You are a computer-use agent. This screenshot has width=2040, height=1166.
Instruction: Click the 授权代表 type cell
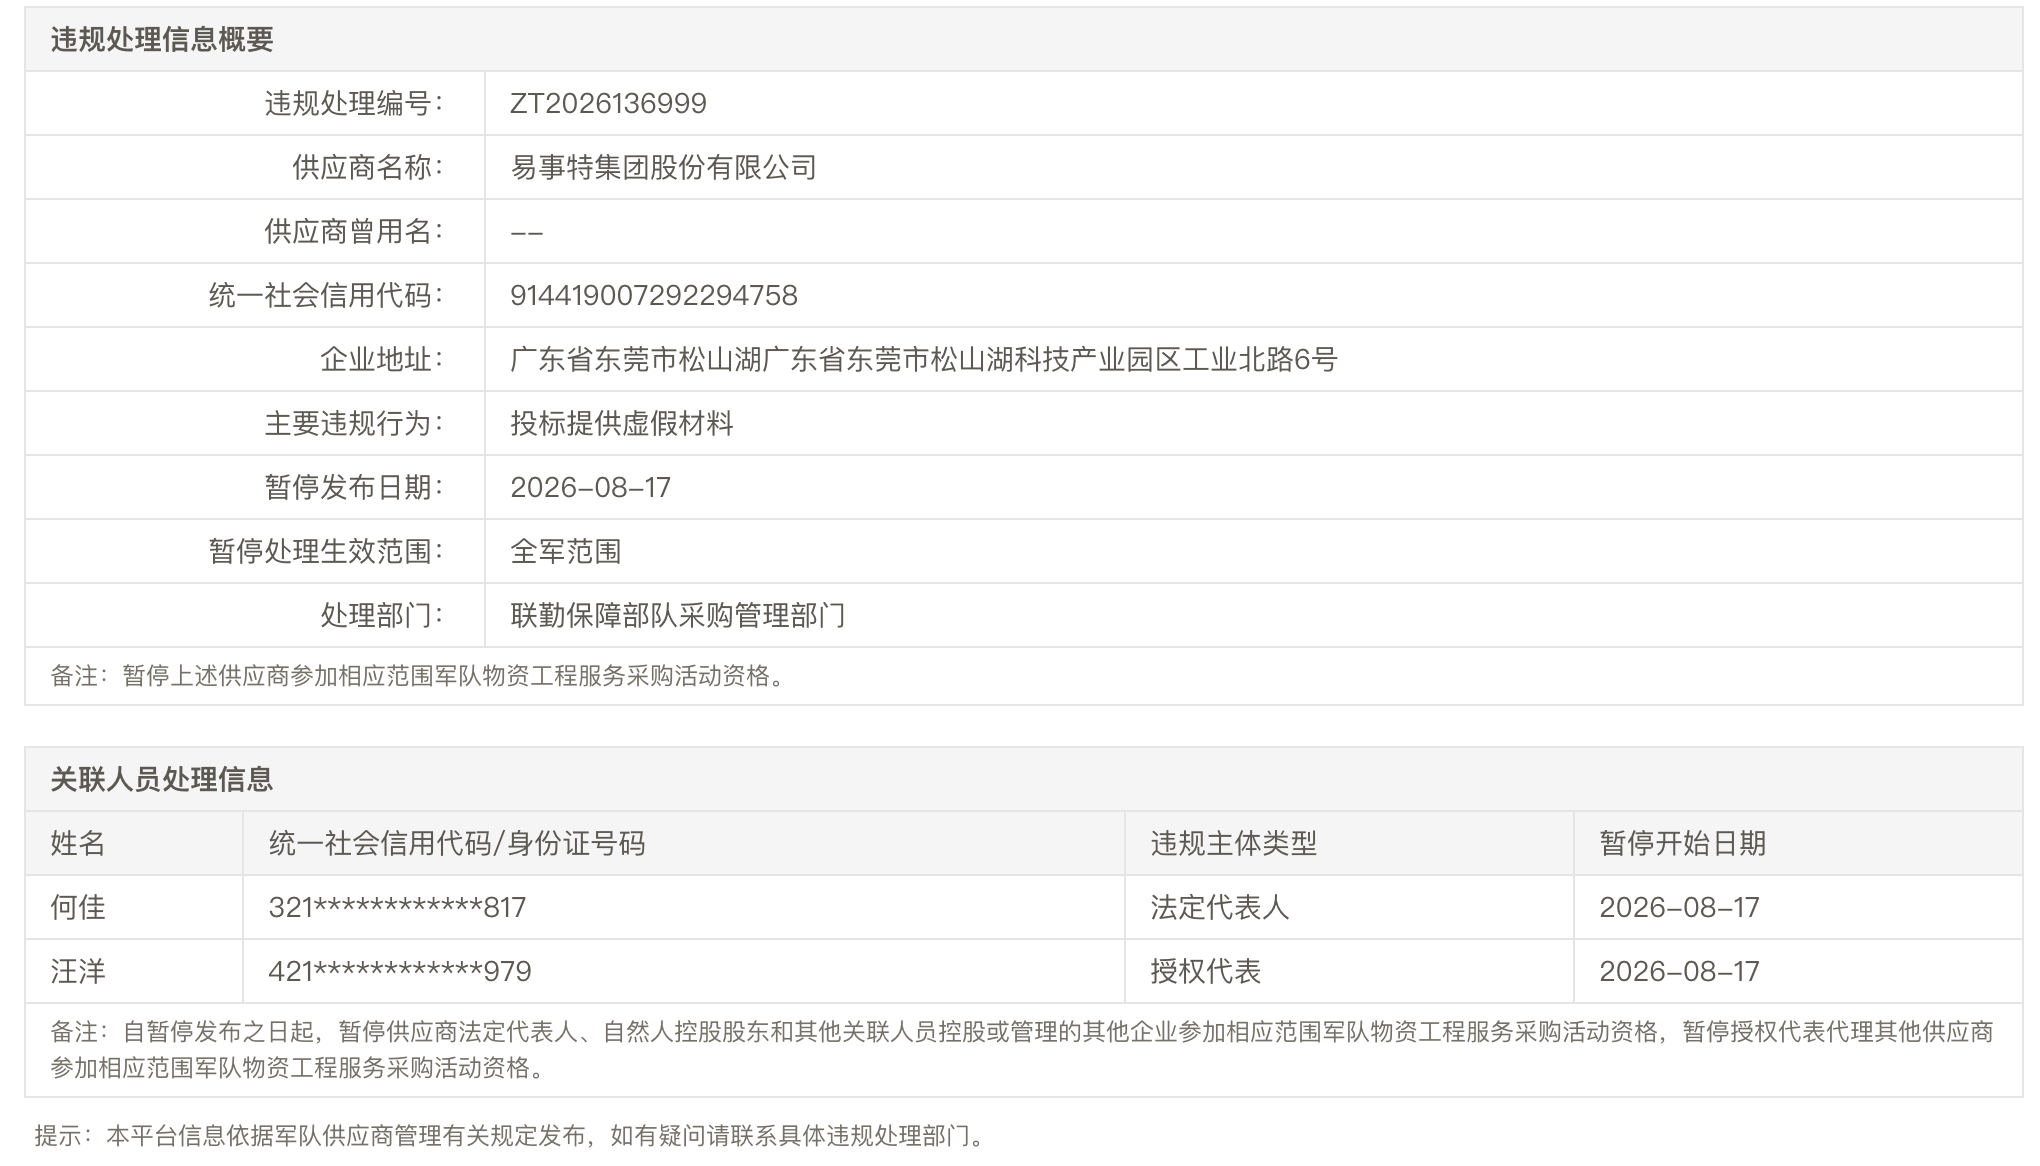[1206, 971]
